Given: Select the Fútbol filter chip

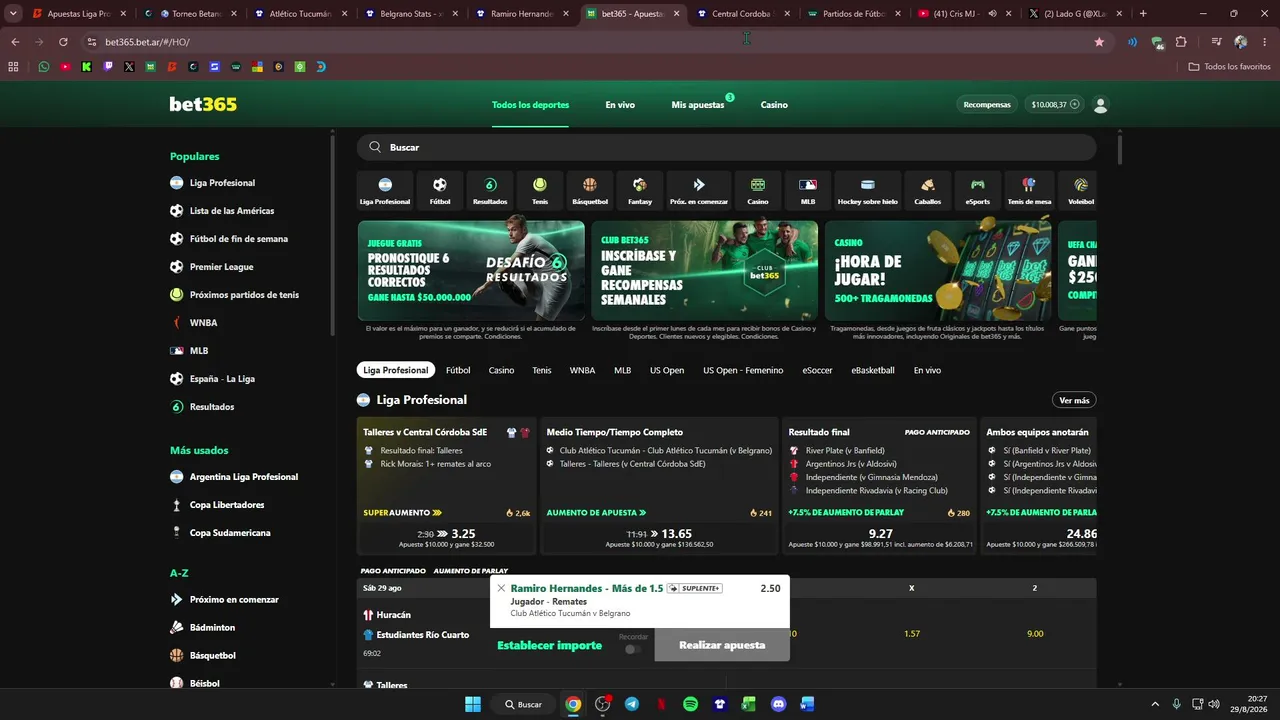Looking at the screenshot, I should tap(458, 370).
